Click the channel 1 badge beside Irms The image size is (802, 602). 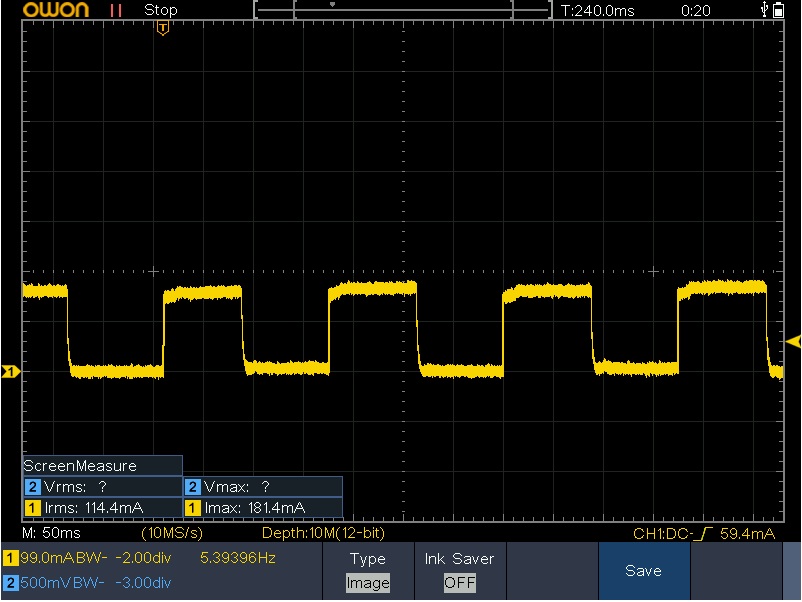pos(33,508)
